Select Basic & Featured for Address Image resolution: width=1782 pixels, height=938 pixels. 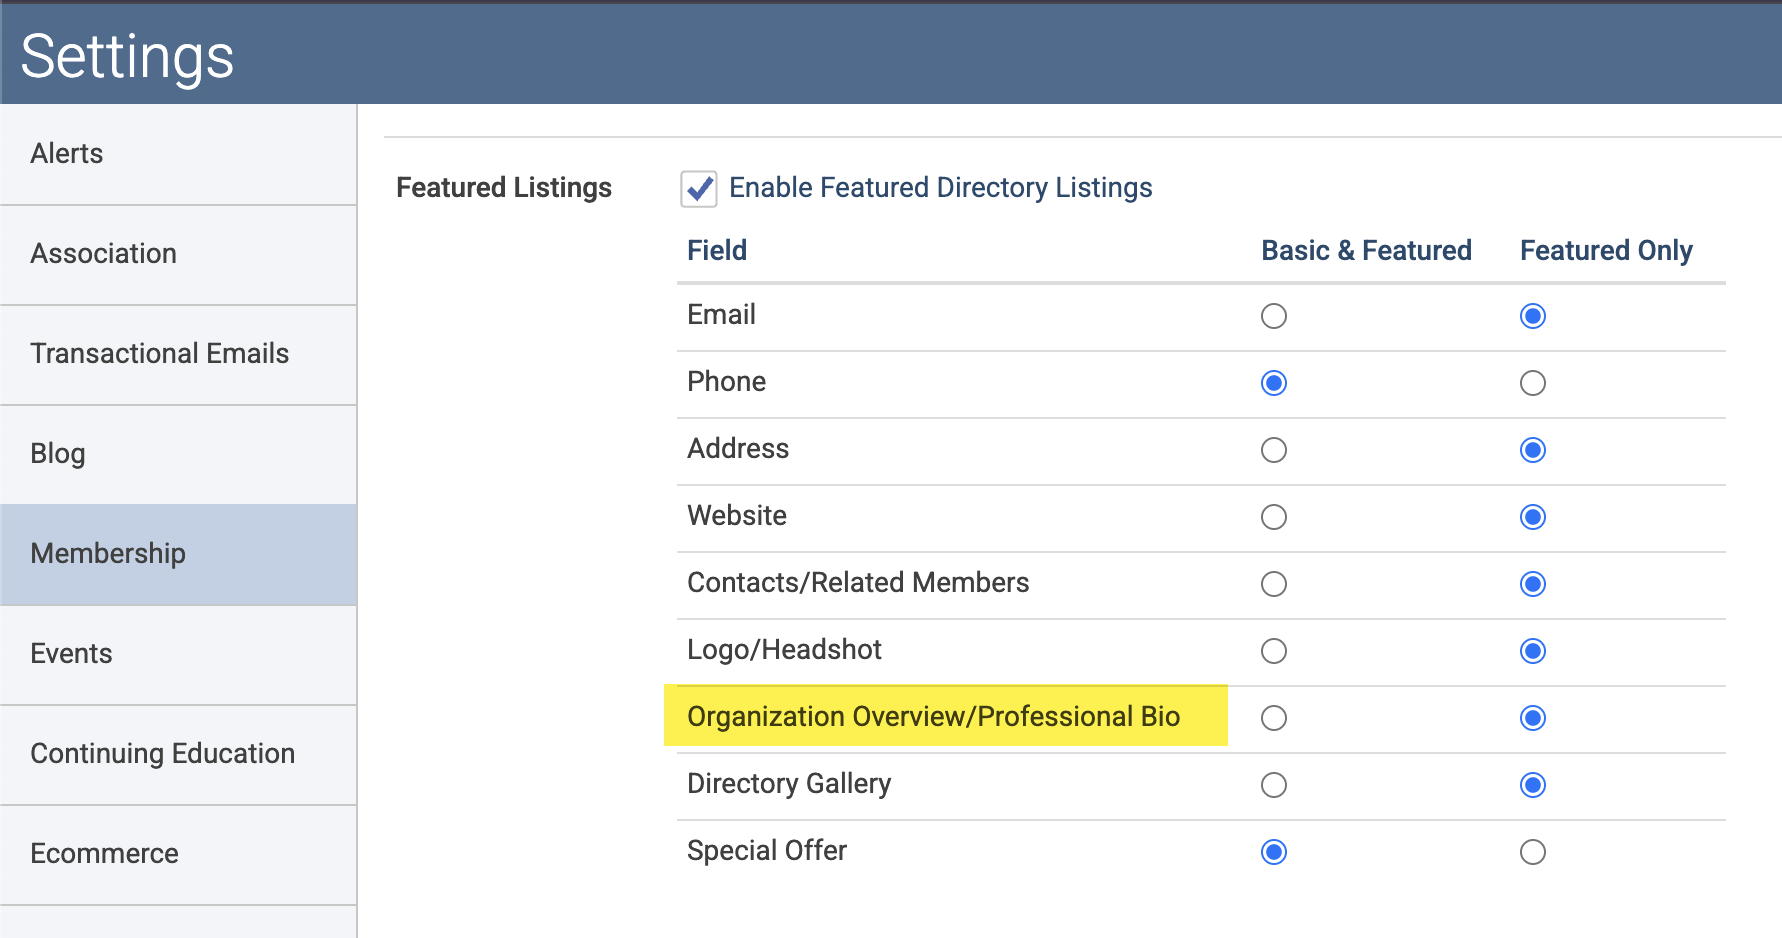tap(1273, 450)
